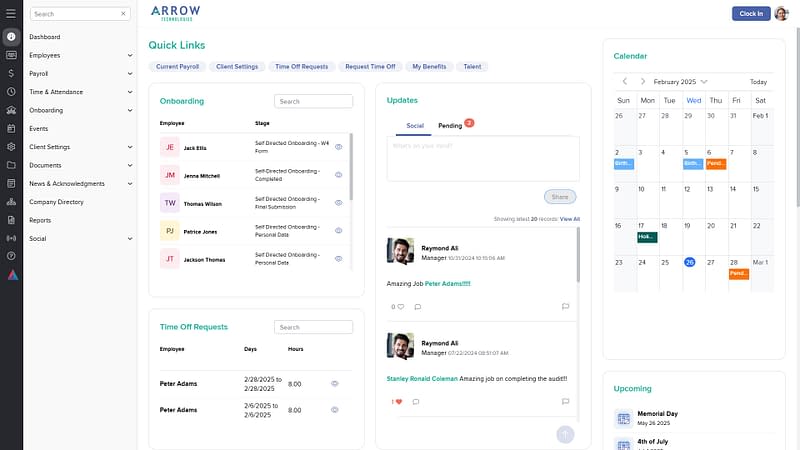View Thomas Wilson onboarding details eye icon
The width and height of the screenshot is (800, 450).
[x=339, y=203]
